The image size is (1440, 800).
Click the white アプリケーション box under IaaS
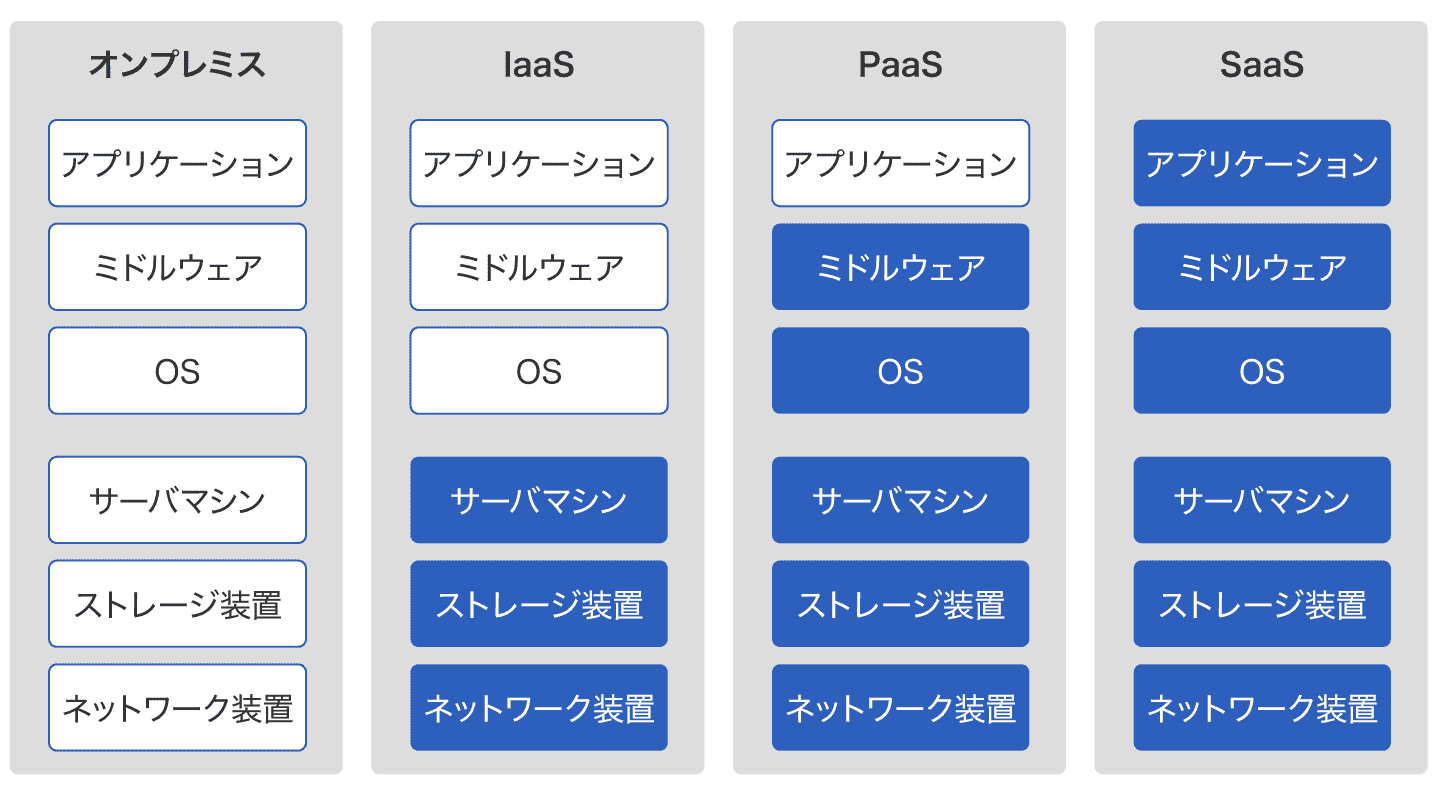point(538,163)
